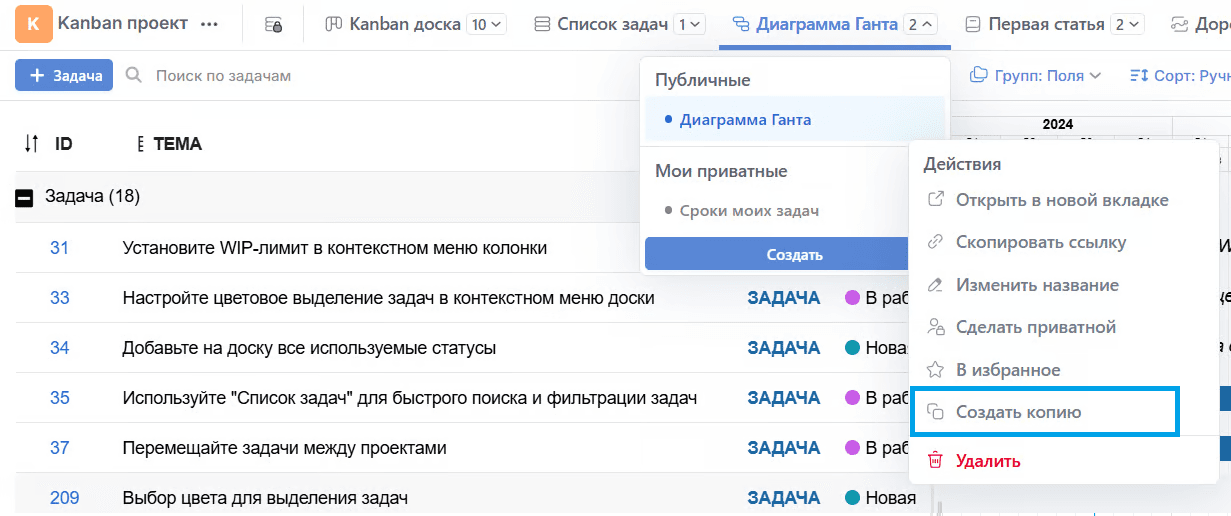Open project options three-dots menu
1231x516 pixels.
point(209,24)
